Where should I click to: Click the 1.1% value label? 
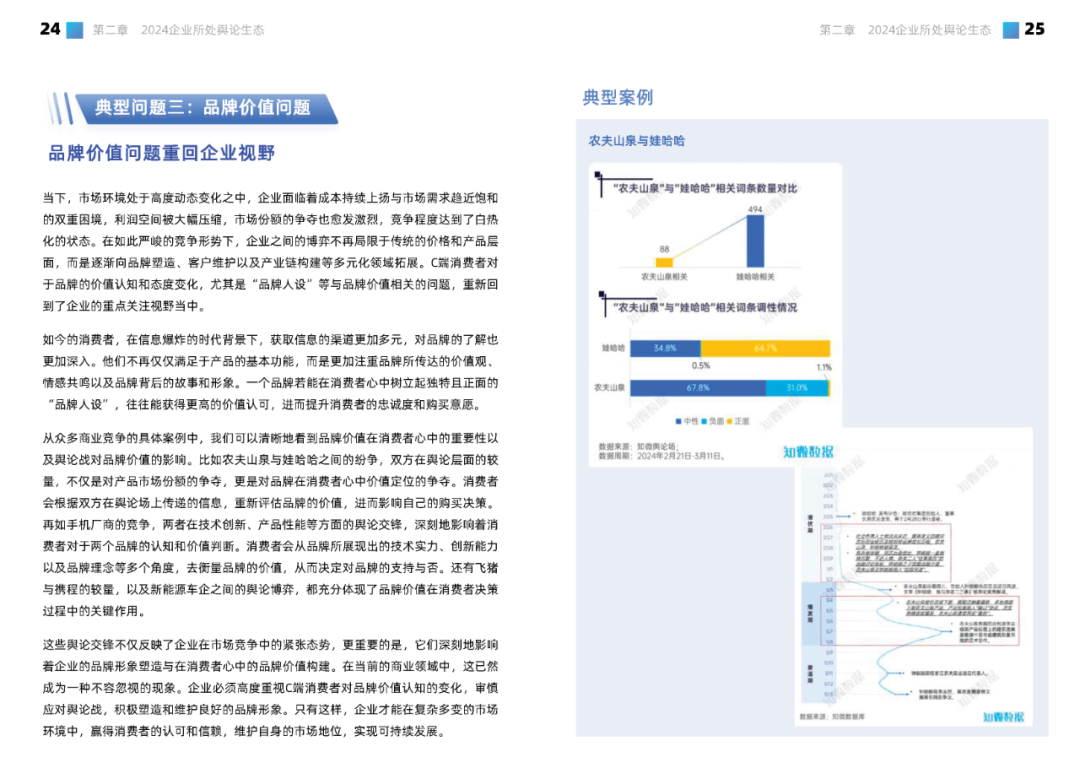point(824,368)
